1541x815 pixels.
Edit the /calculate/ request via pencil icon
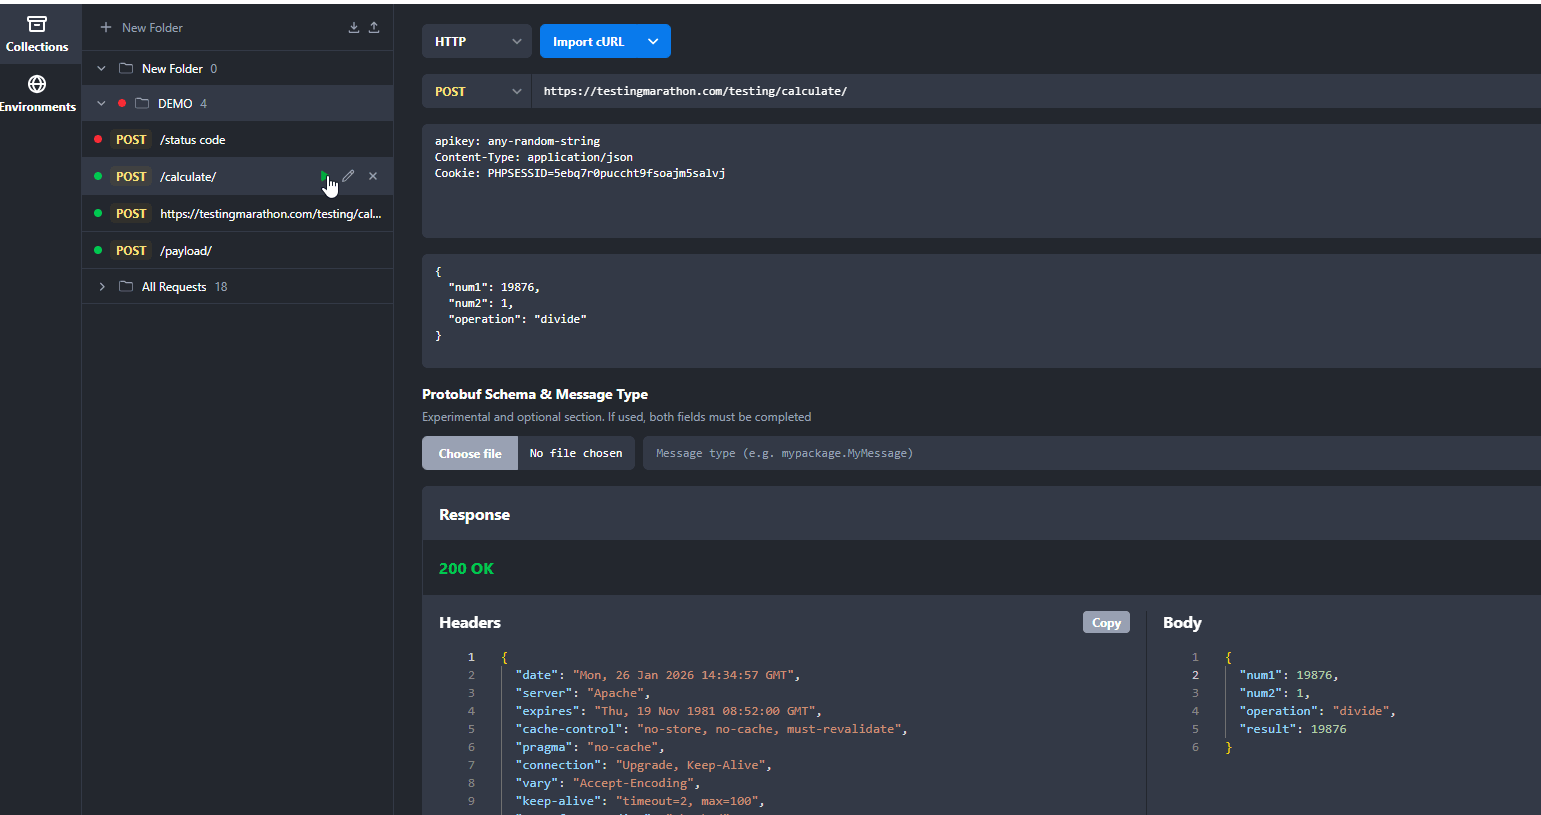pyautogui.click(x=348, y=175)
